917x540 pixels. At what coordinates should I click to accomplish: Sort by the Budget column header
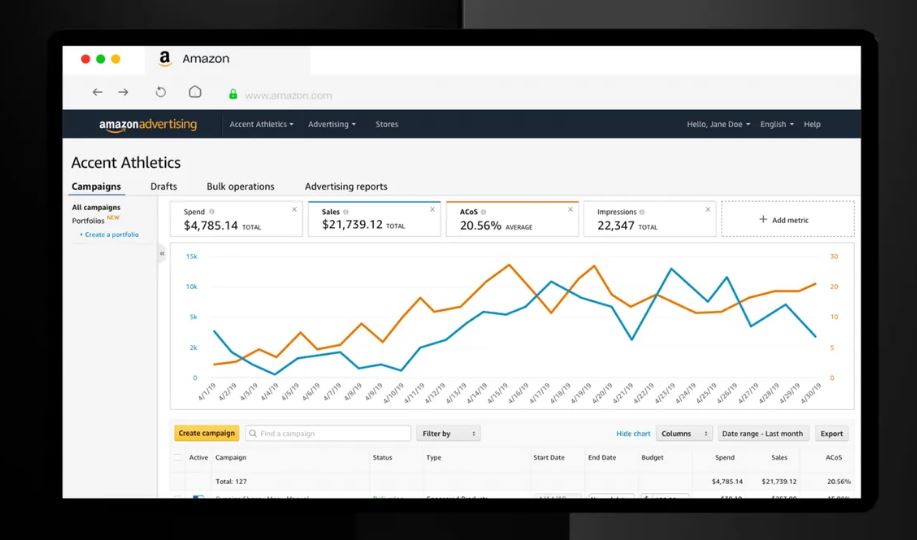click(652, 458)
